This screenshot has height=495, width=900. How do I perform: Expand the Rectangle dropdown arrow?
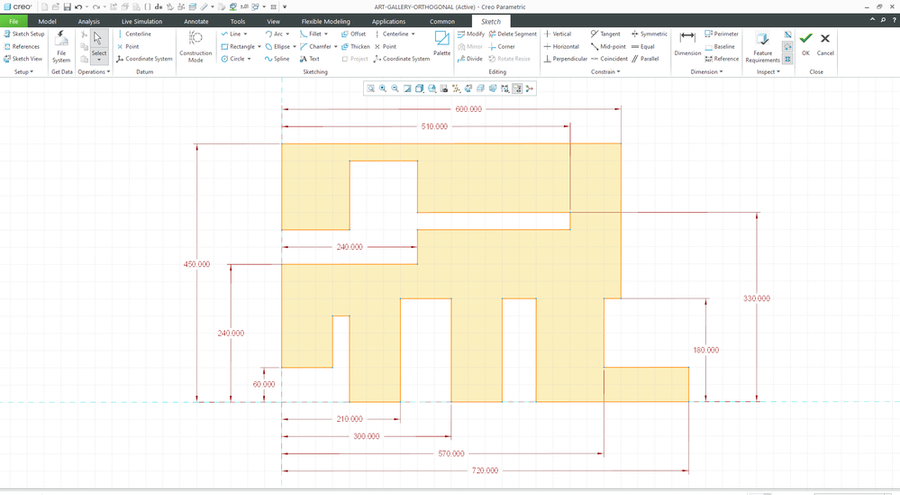pos(259,46)
